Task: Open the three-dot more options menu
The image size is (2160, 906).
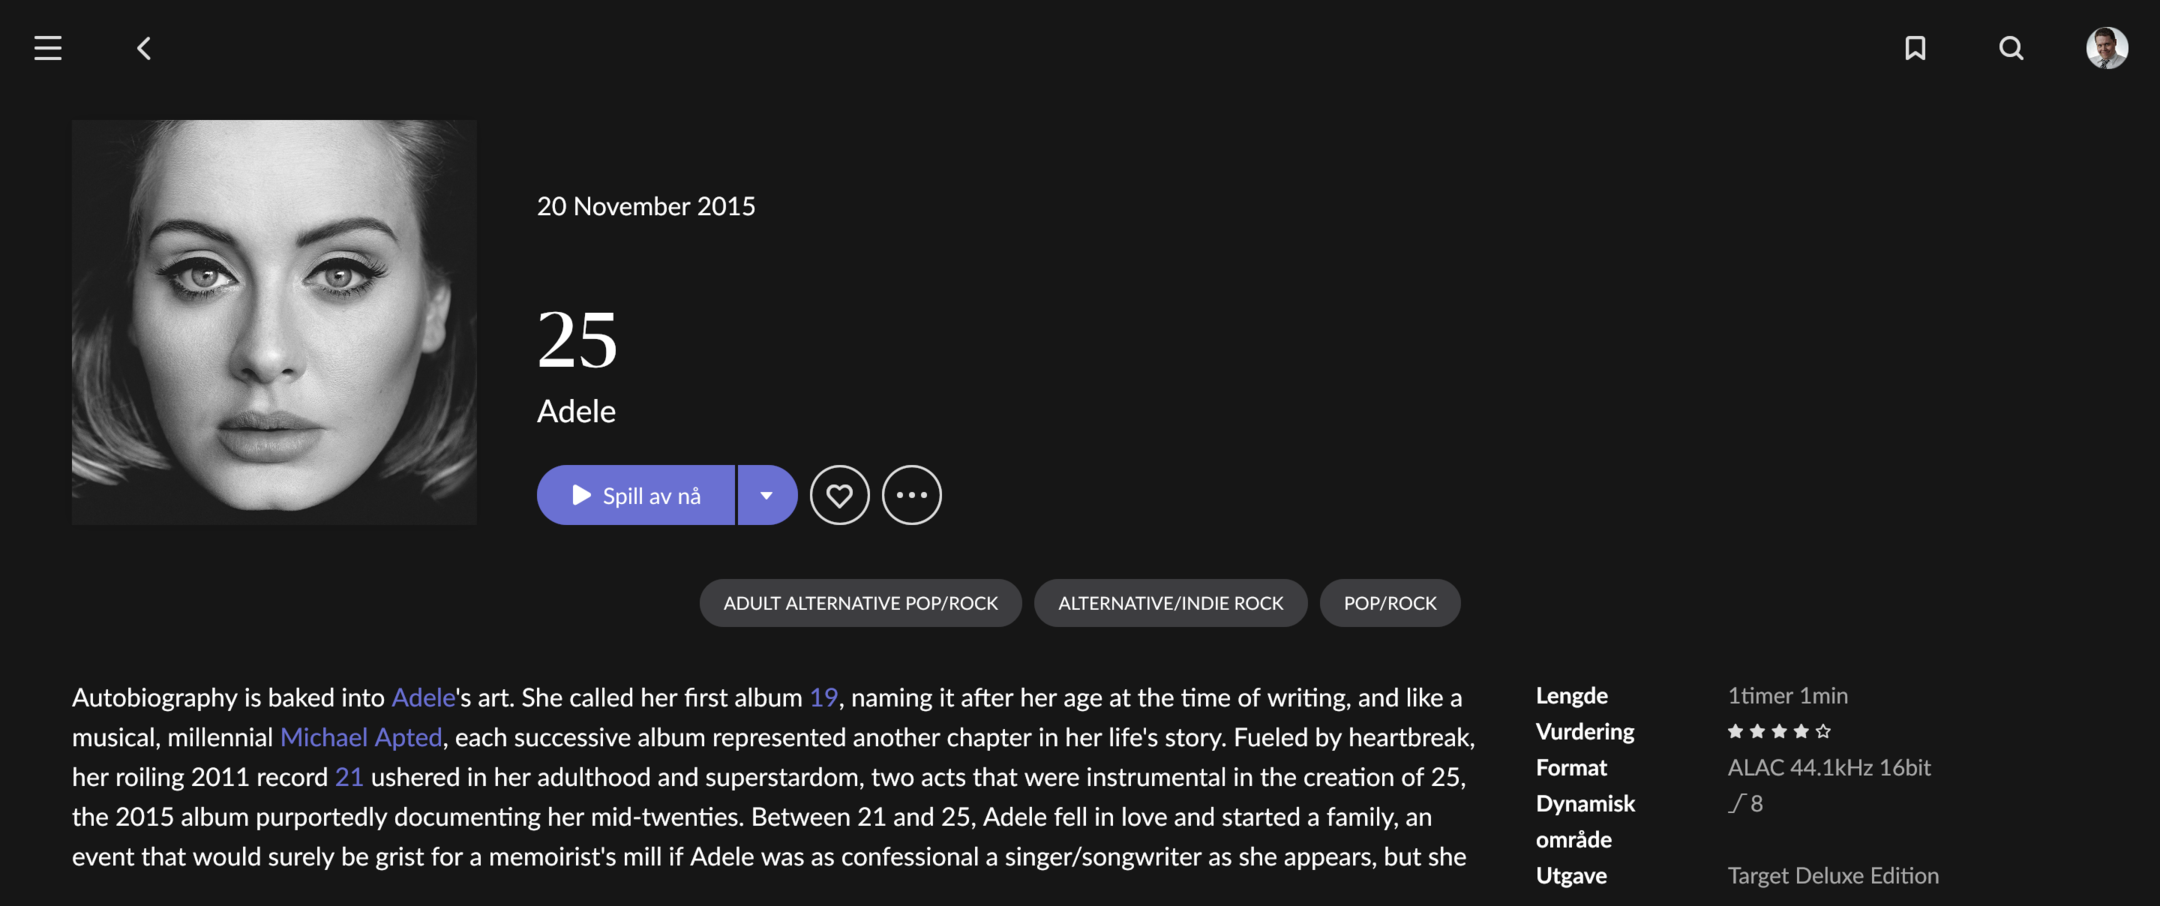Action: point(912,495)
